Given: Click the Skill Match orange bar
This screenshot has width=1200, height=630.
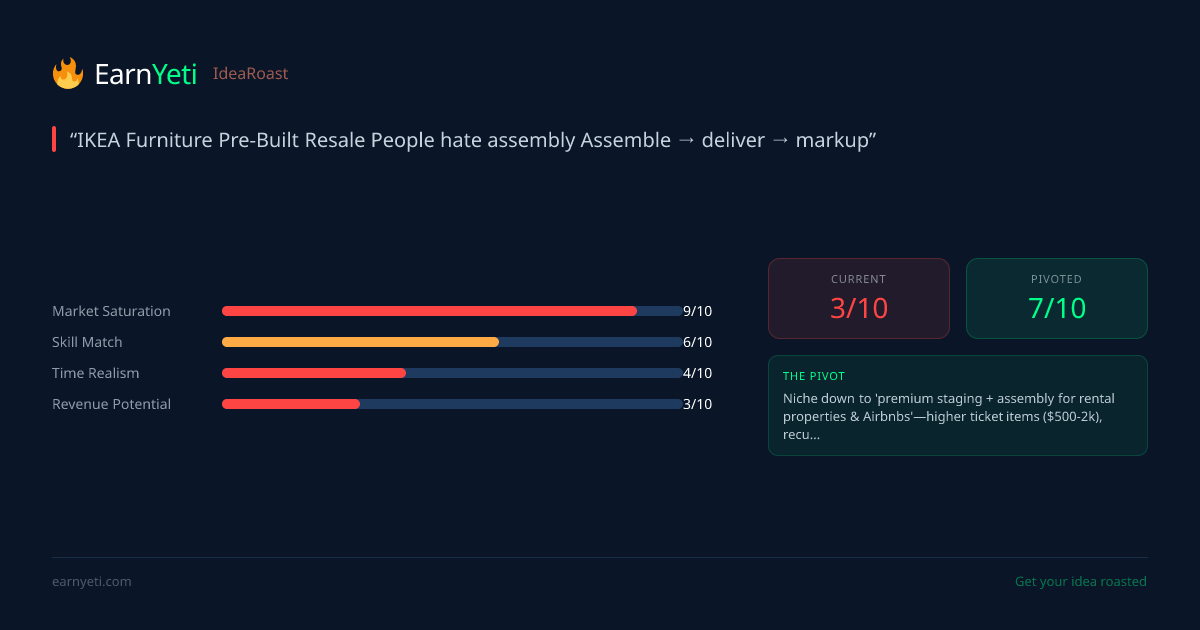Looking at the screenshot, I should 360,342.
